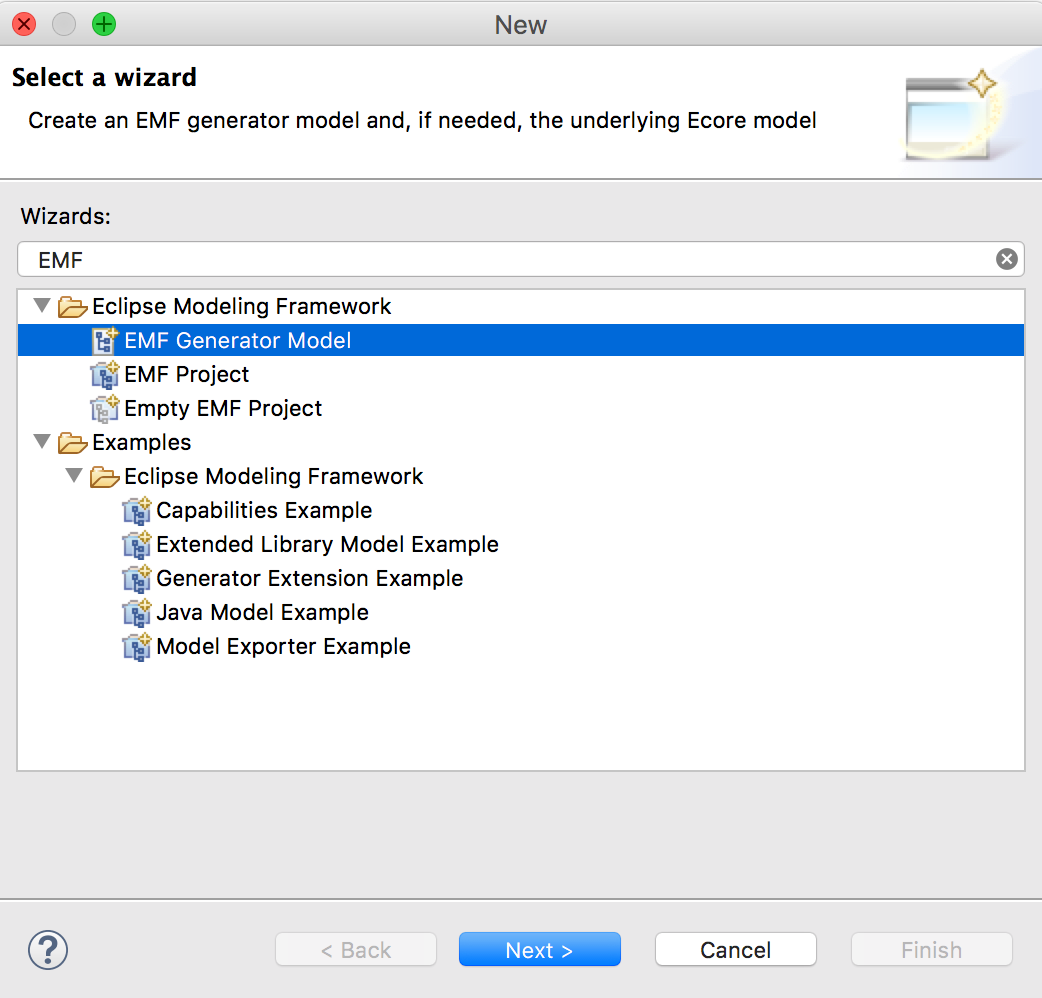Select the Extended Library Model Example entry
The width and height of the screenshot is (1042, 998).
[327, 544]
